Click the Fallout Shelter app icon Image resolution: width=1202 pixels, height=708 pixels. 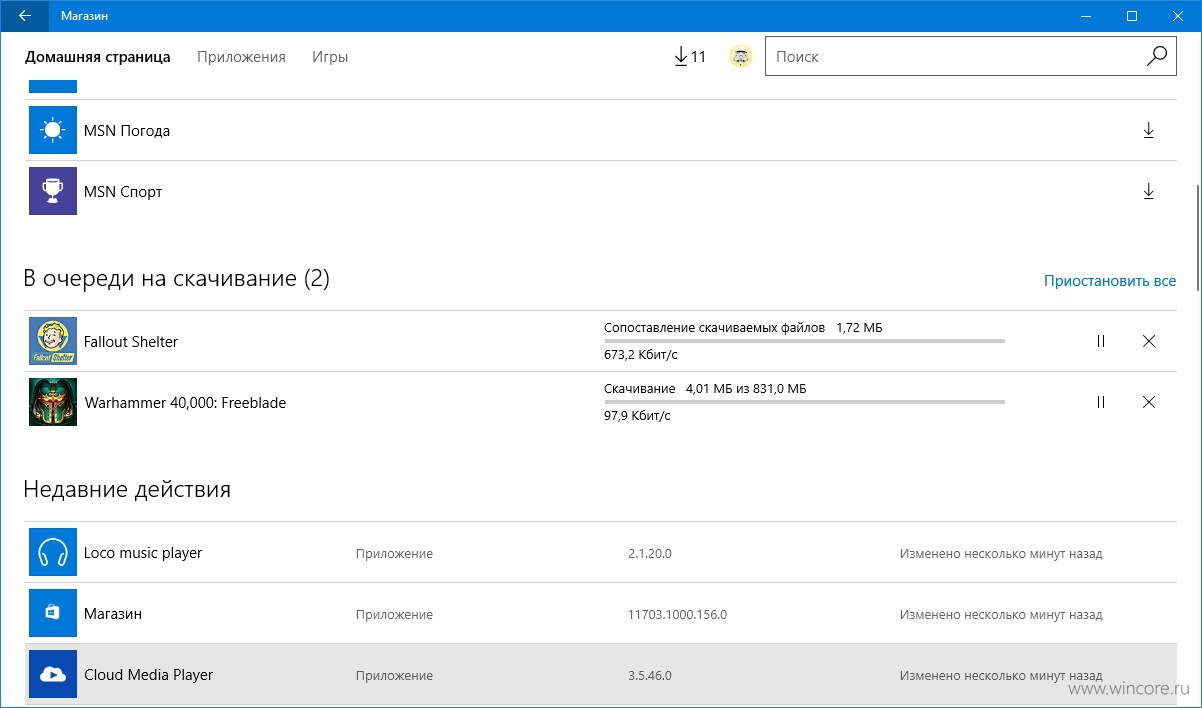tap(53, 341)
